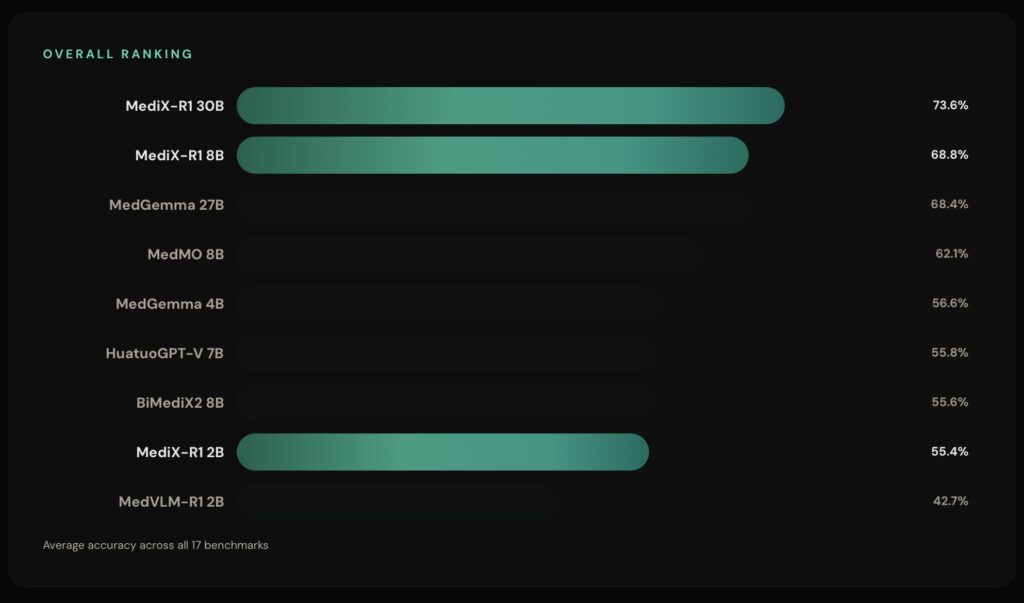This screenshot has height=603, width=1024.
Task: Click the HuatuoGPT-V 7B label
Action: (x=164, y=353)
